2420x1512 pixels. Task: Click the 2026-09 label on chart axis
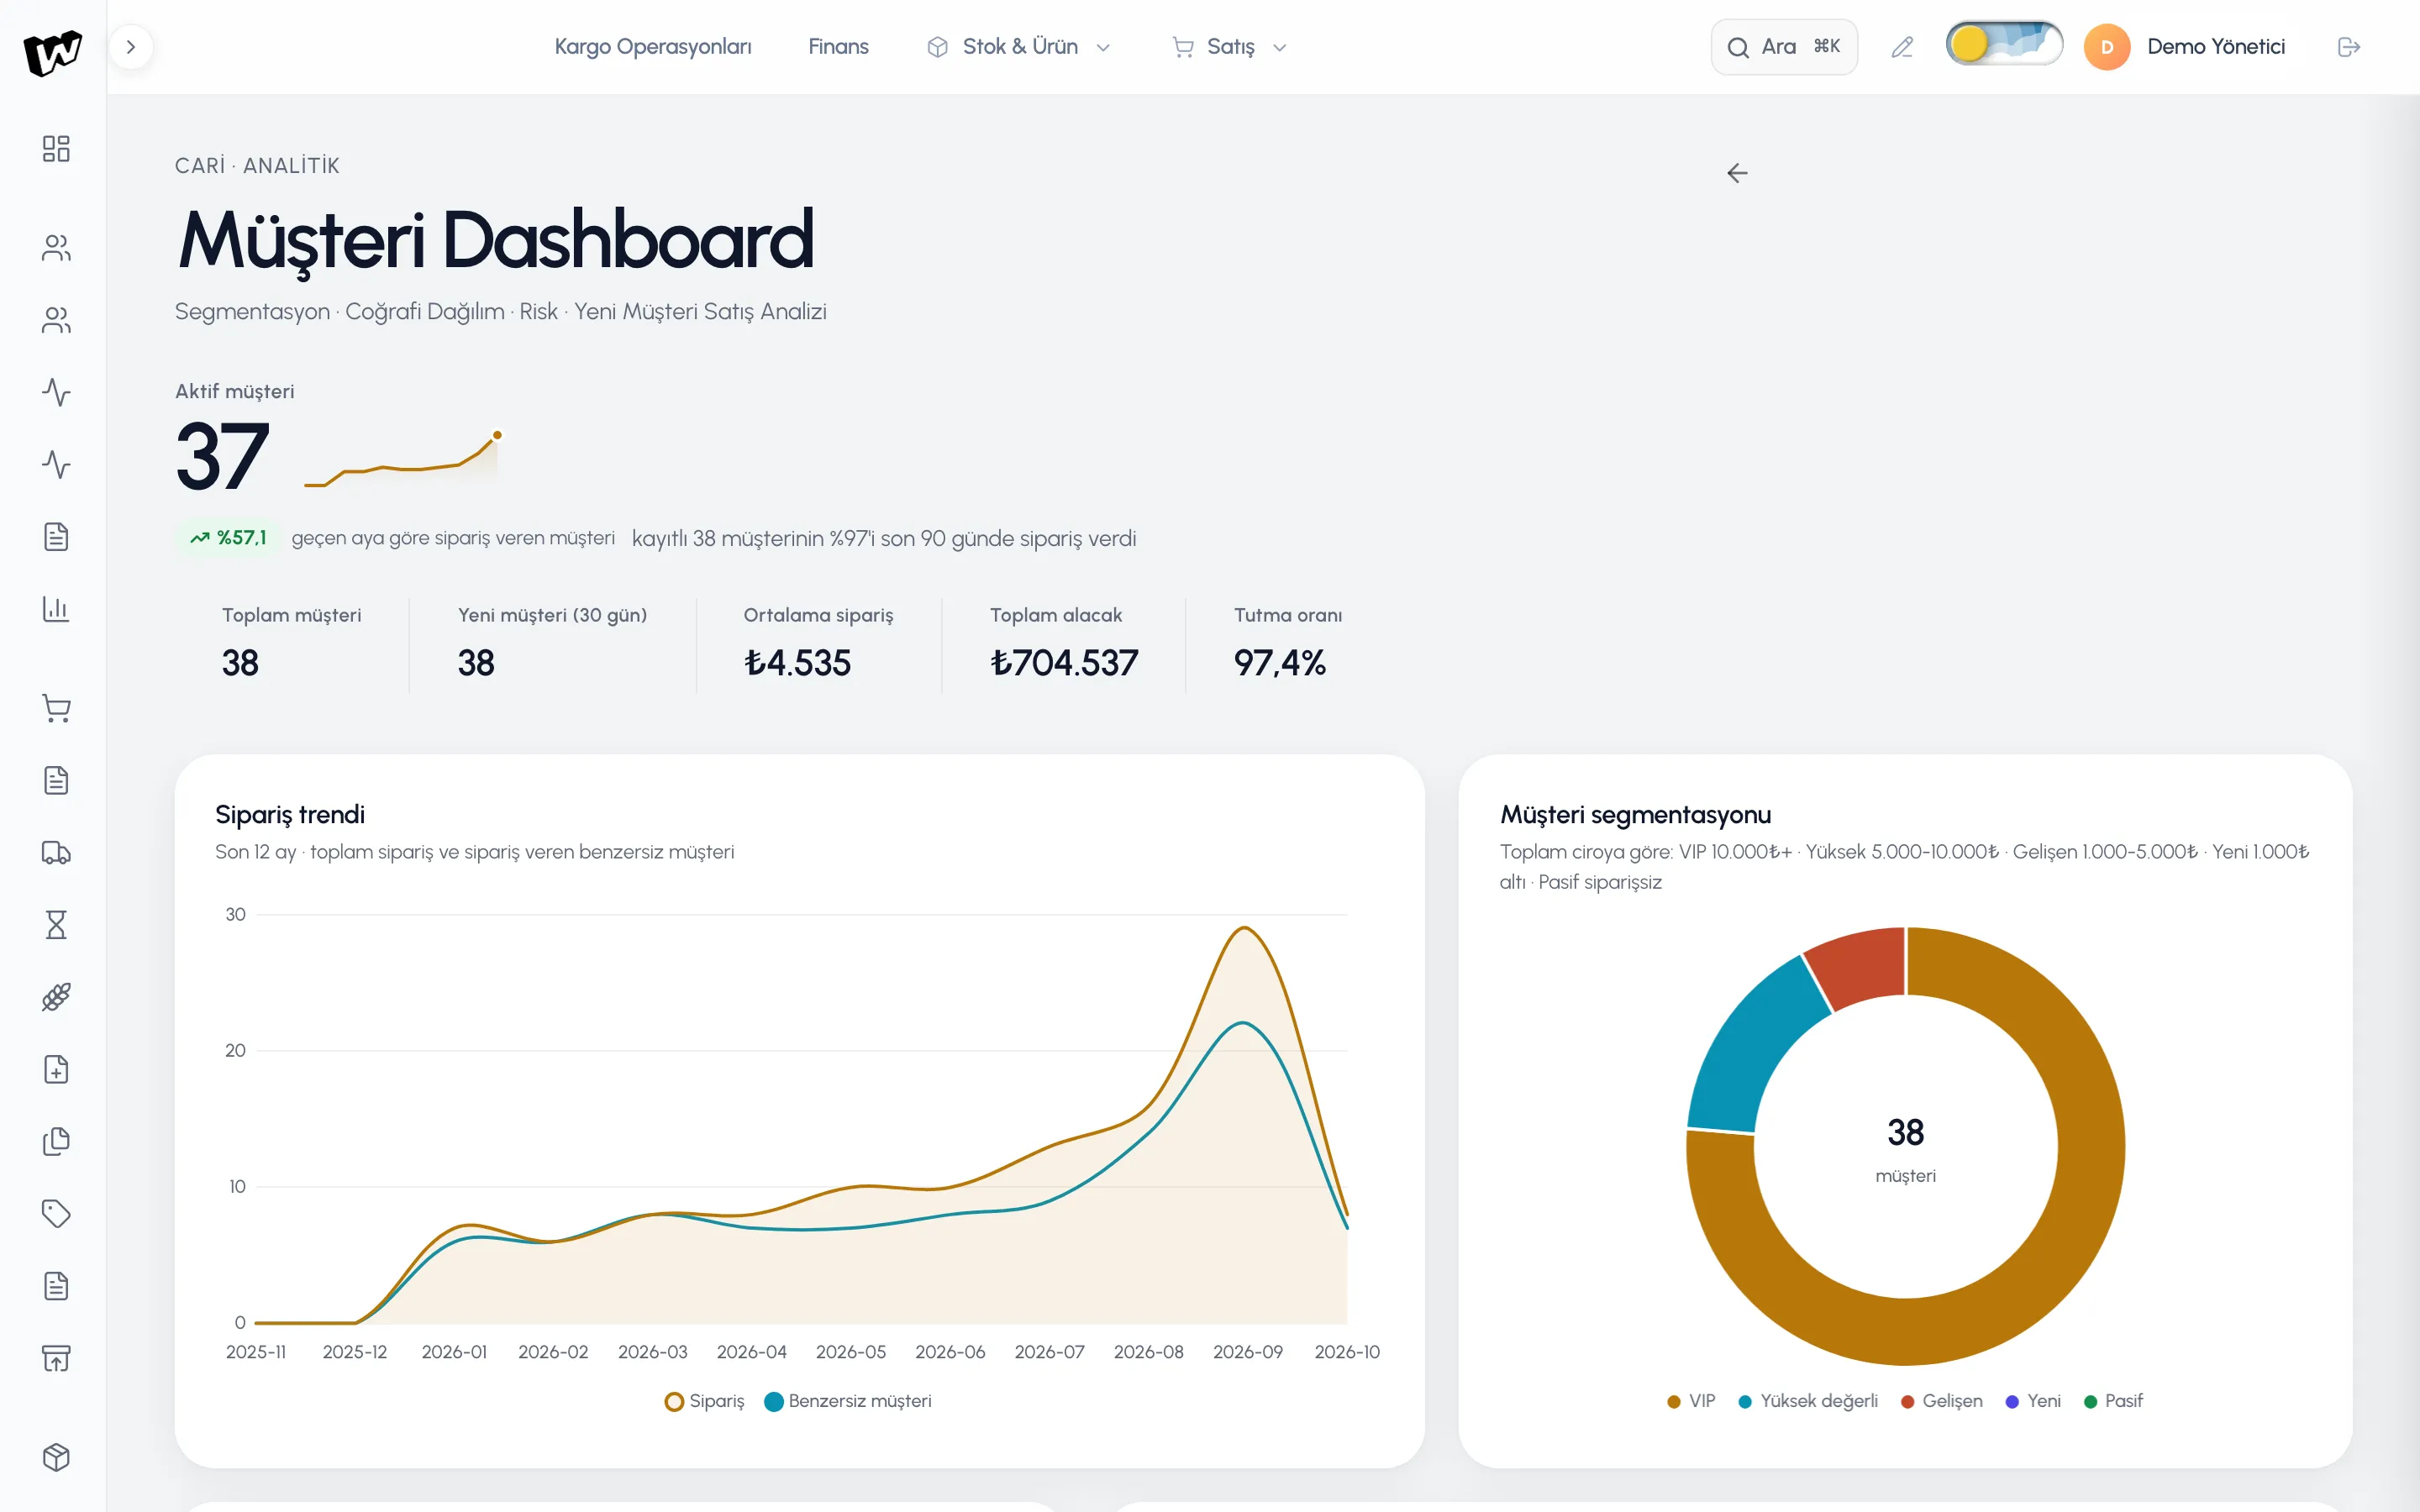coord(1247,1352)
